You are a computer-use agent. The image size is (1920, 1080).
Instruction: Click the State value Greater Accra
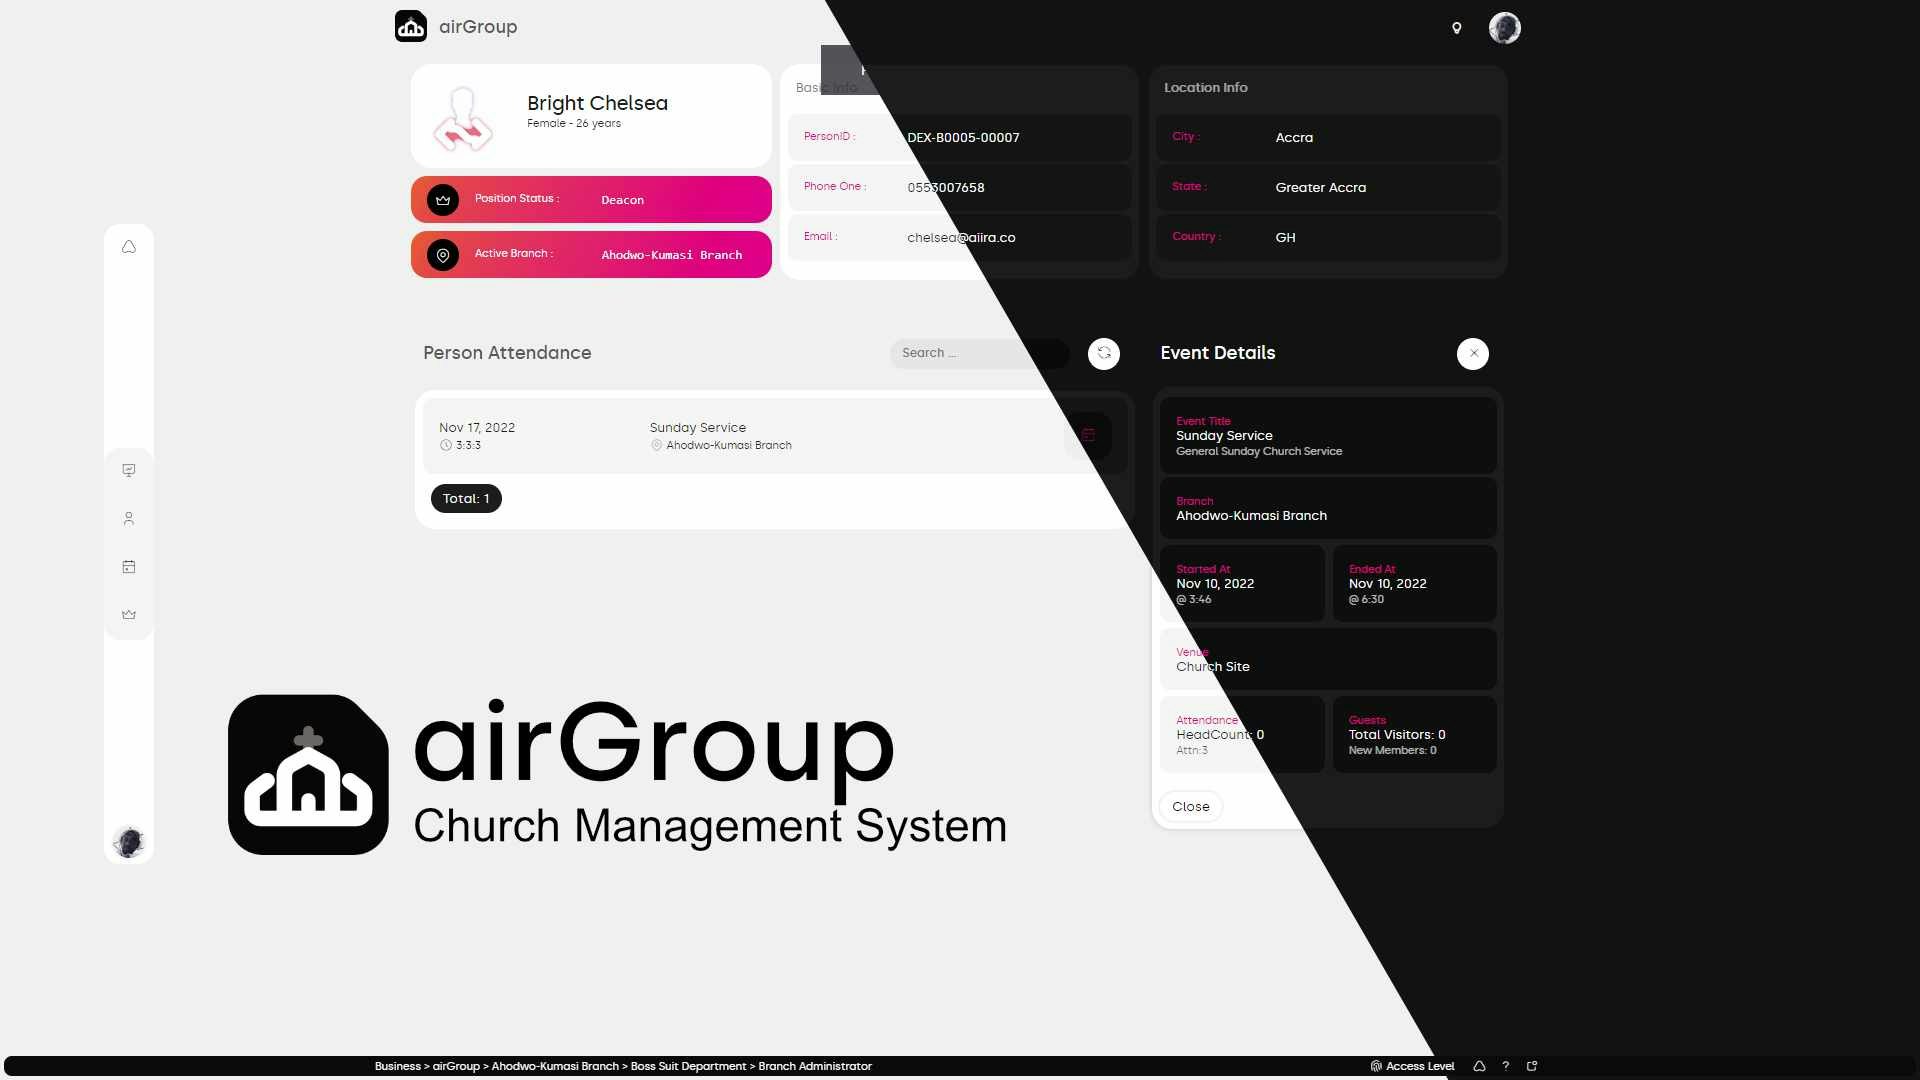point(1320,188)
